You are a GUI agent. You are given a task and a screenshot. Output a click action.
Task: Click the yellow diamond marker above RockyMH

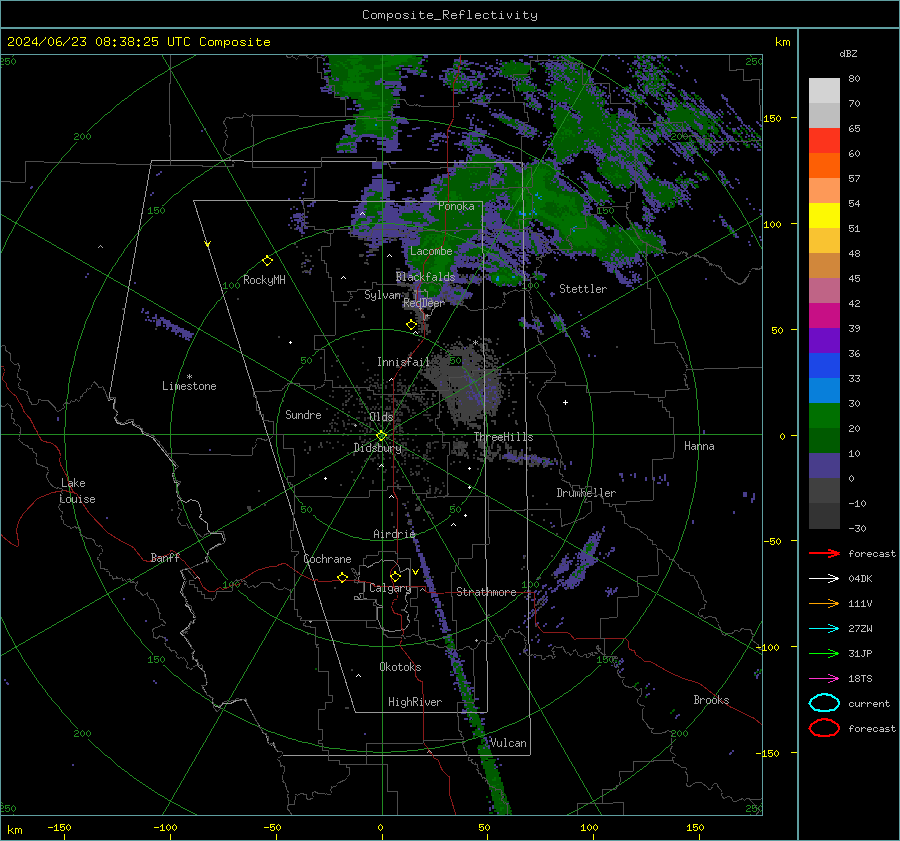pos(267,261)
